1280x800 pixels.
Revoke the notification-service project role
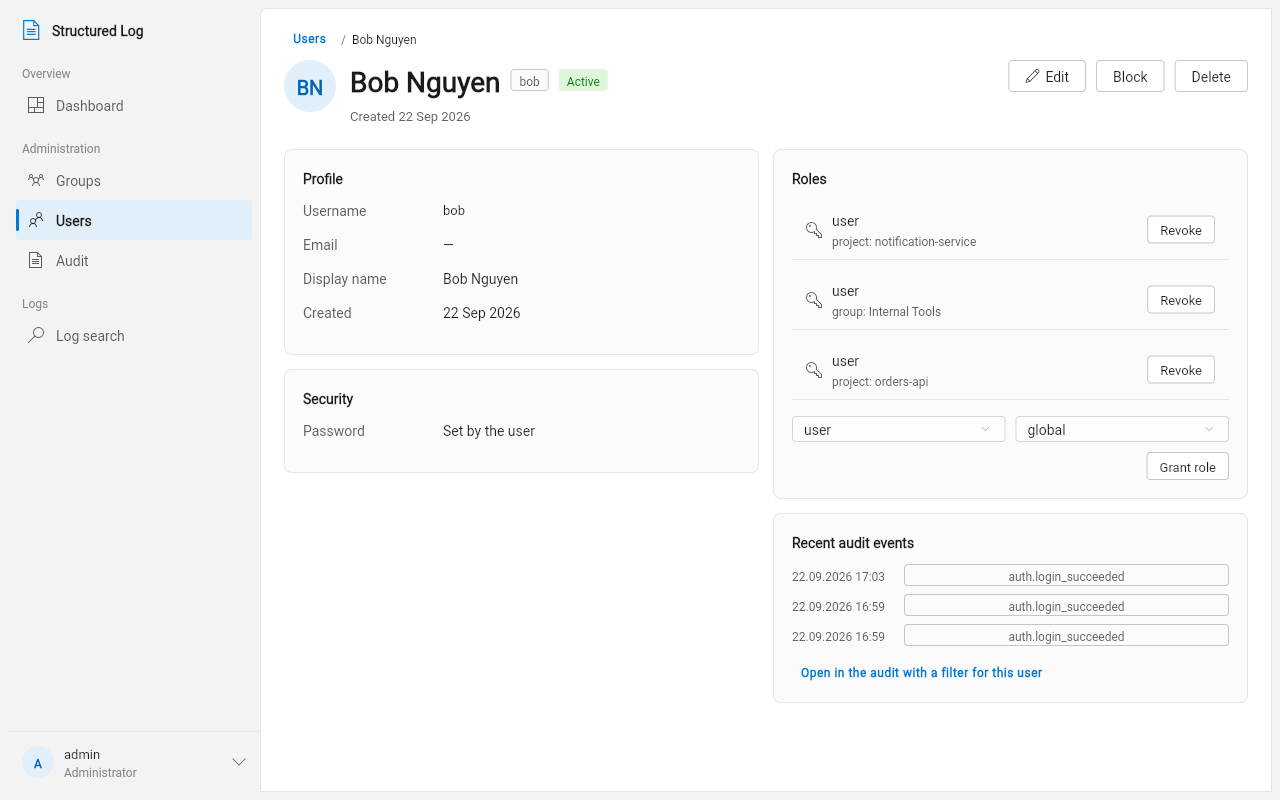click(x=1181, y=230)
